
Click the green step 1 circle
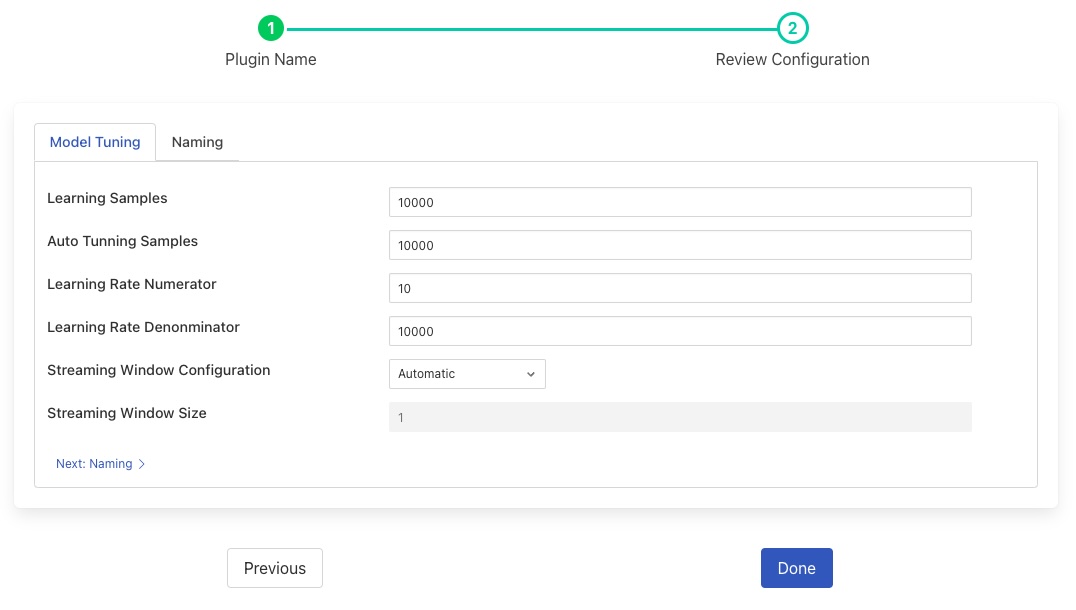pyautogui.click(x=270, y=28)
